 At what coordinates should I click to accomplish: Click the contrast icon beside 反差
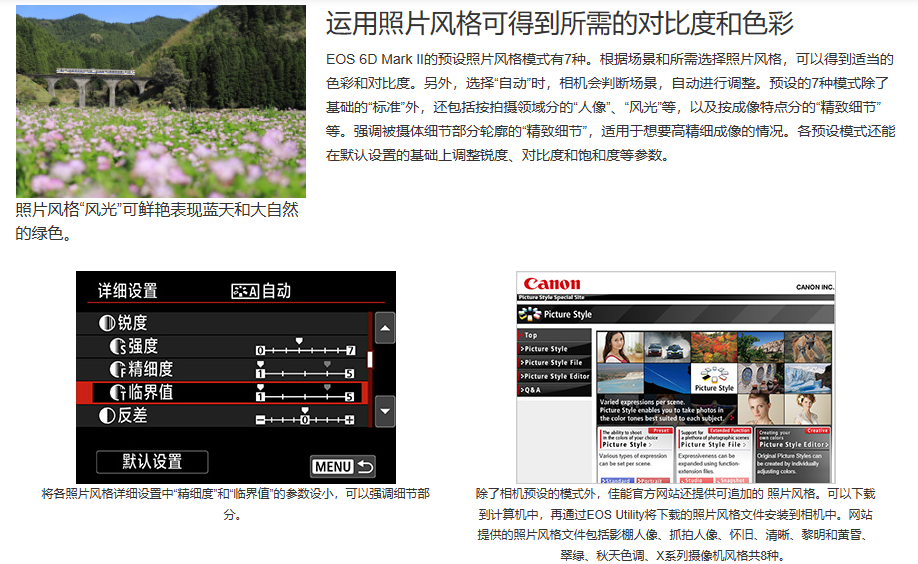coord(107,416)
